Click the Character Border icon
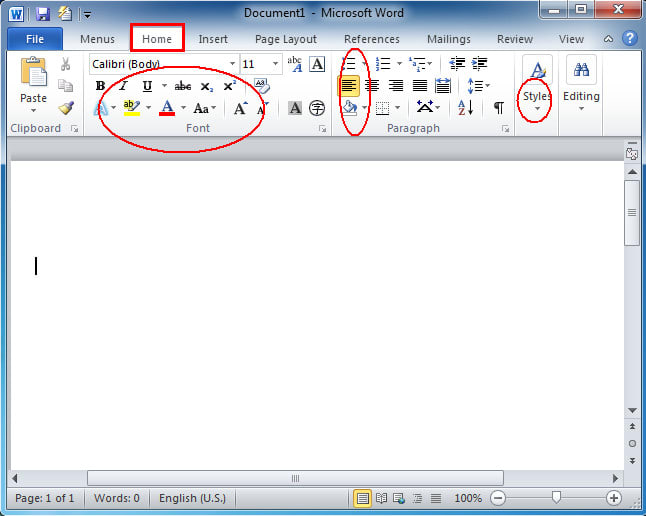Screen dimensions: 646x516 point(317,64)
